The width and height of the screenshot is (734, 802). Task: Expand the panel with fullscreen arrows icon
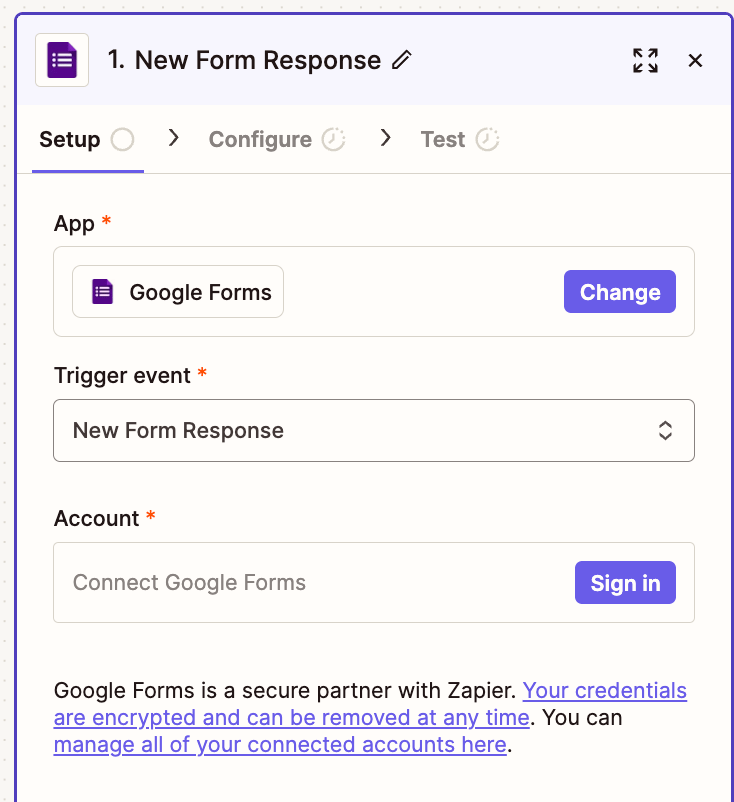coord(646,60)
